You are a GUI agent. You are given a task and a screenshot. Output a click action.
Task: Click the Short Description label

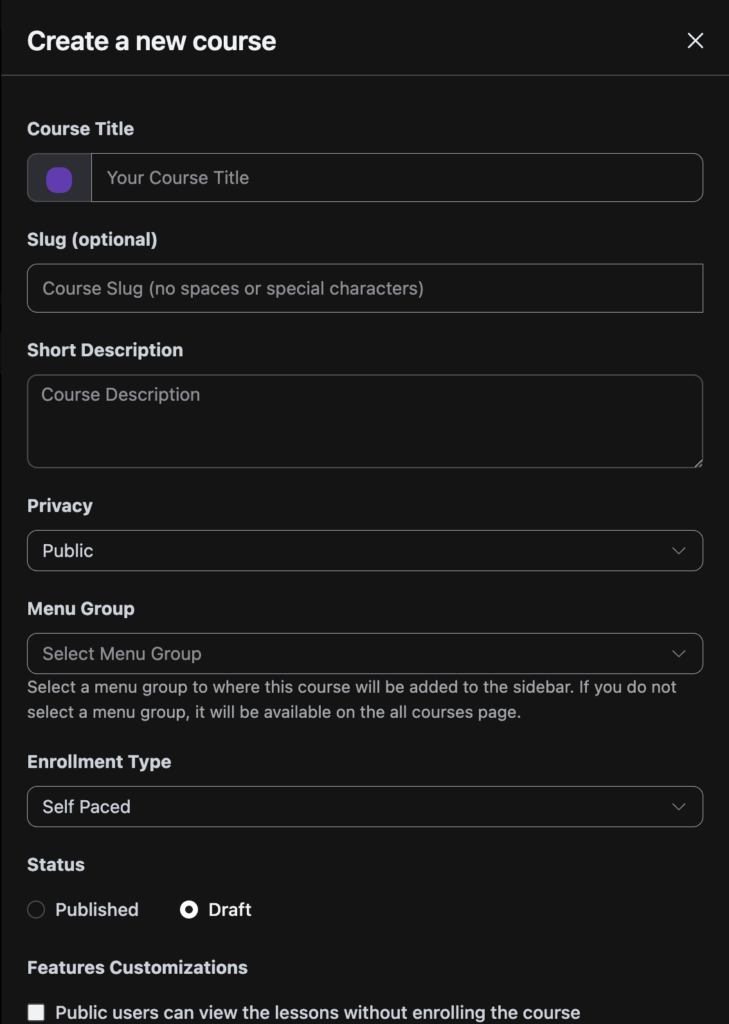point(105,351)
